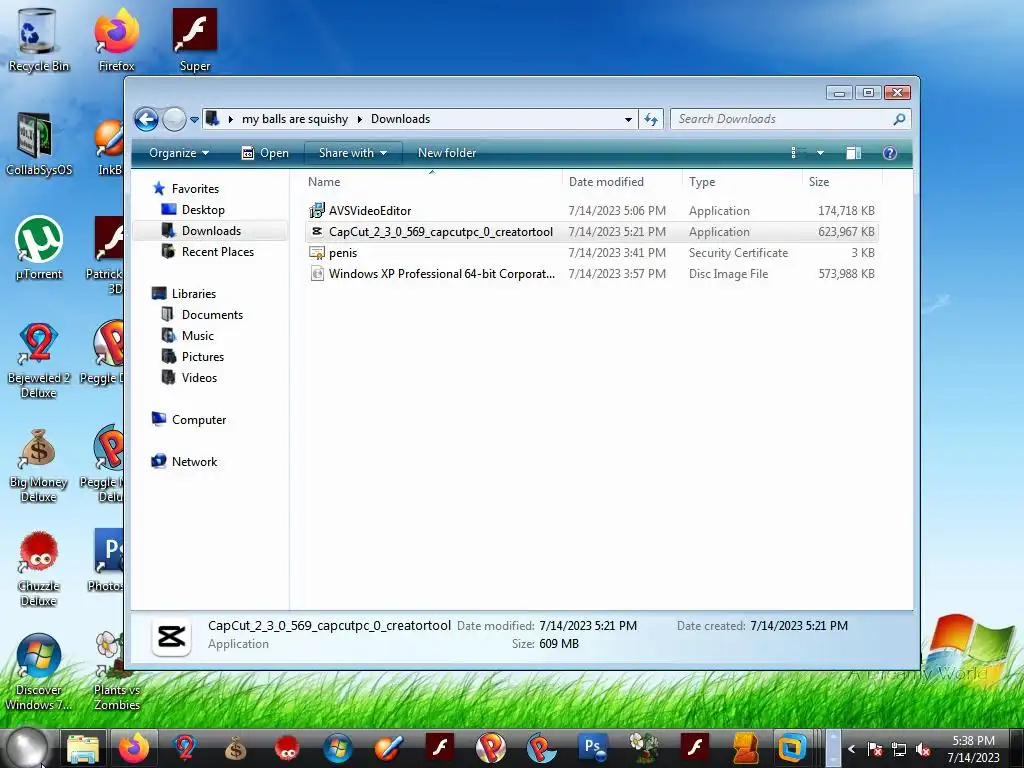
Task: Expand arrow after 'my balls are squishy'
Action: [x=359, y=119]
